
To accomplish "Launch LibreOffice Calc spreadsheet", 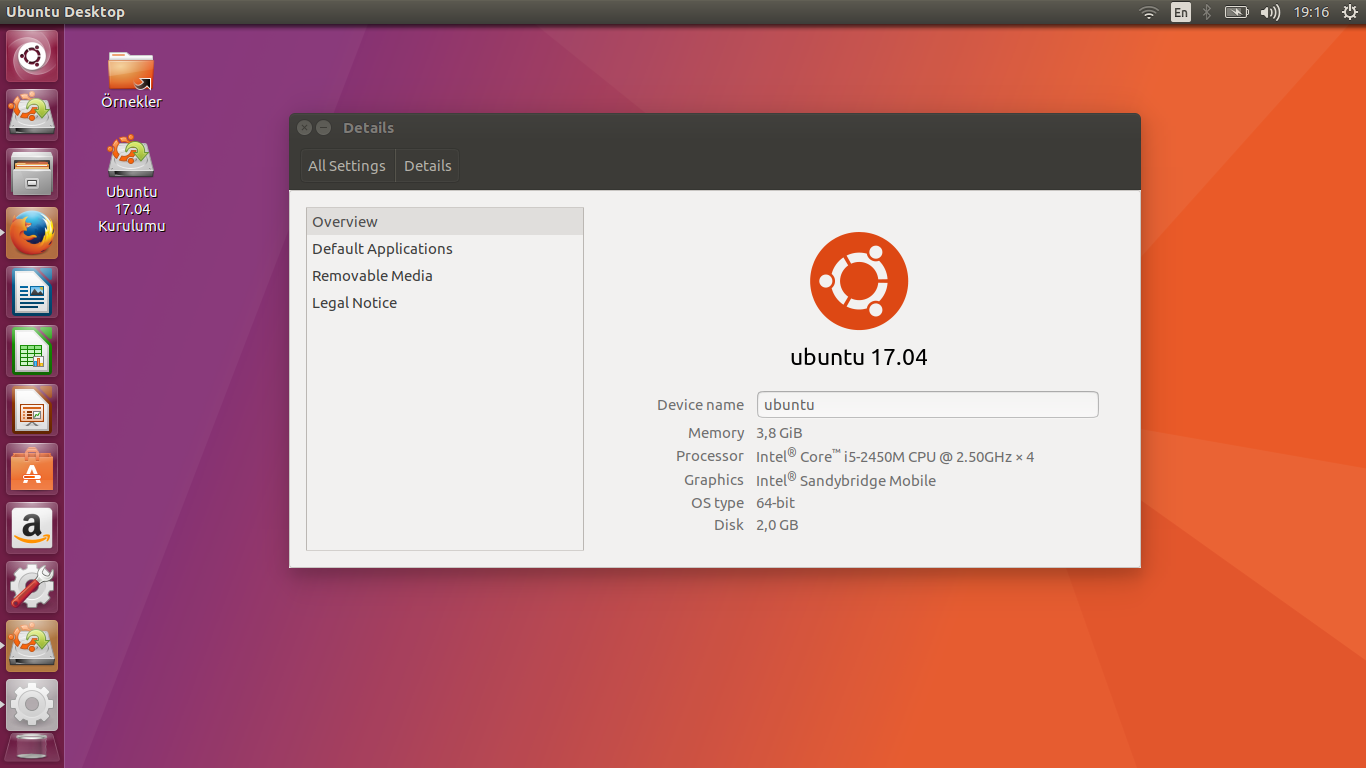I will click(32, 351).
